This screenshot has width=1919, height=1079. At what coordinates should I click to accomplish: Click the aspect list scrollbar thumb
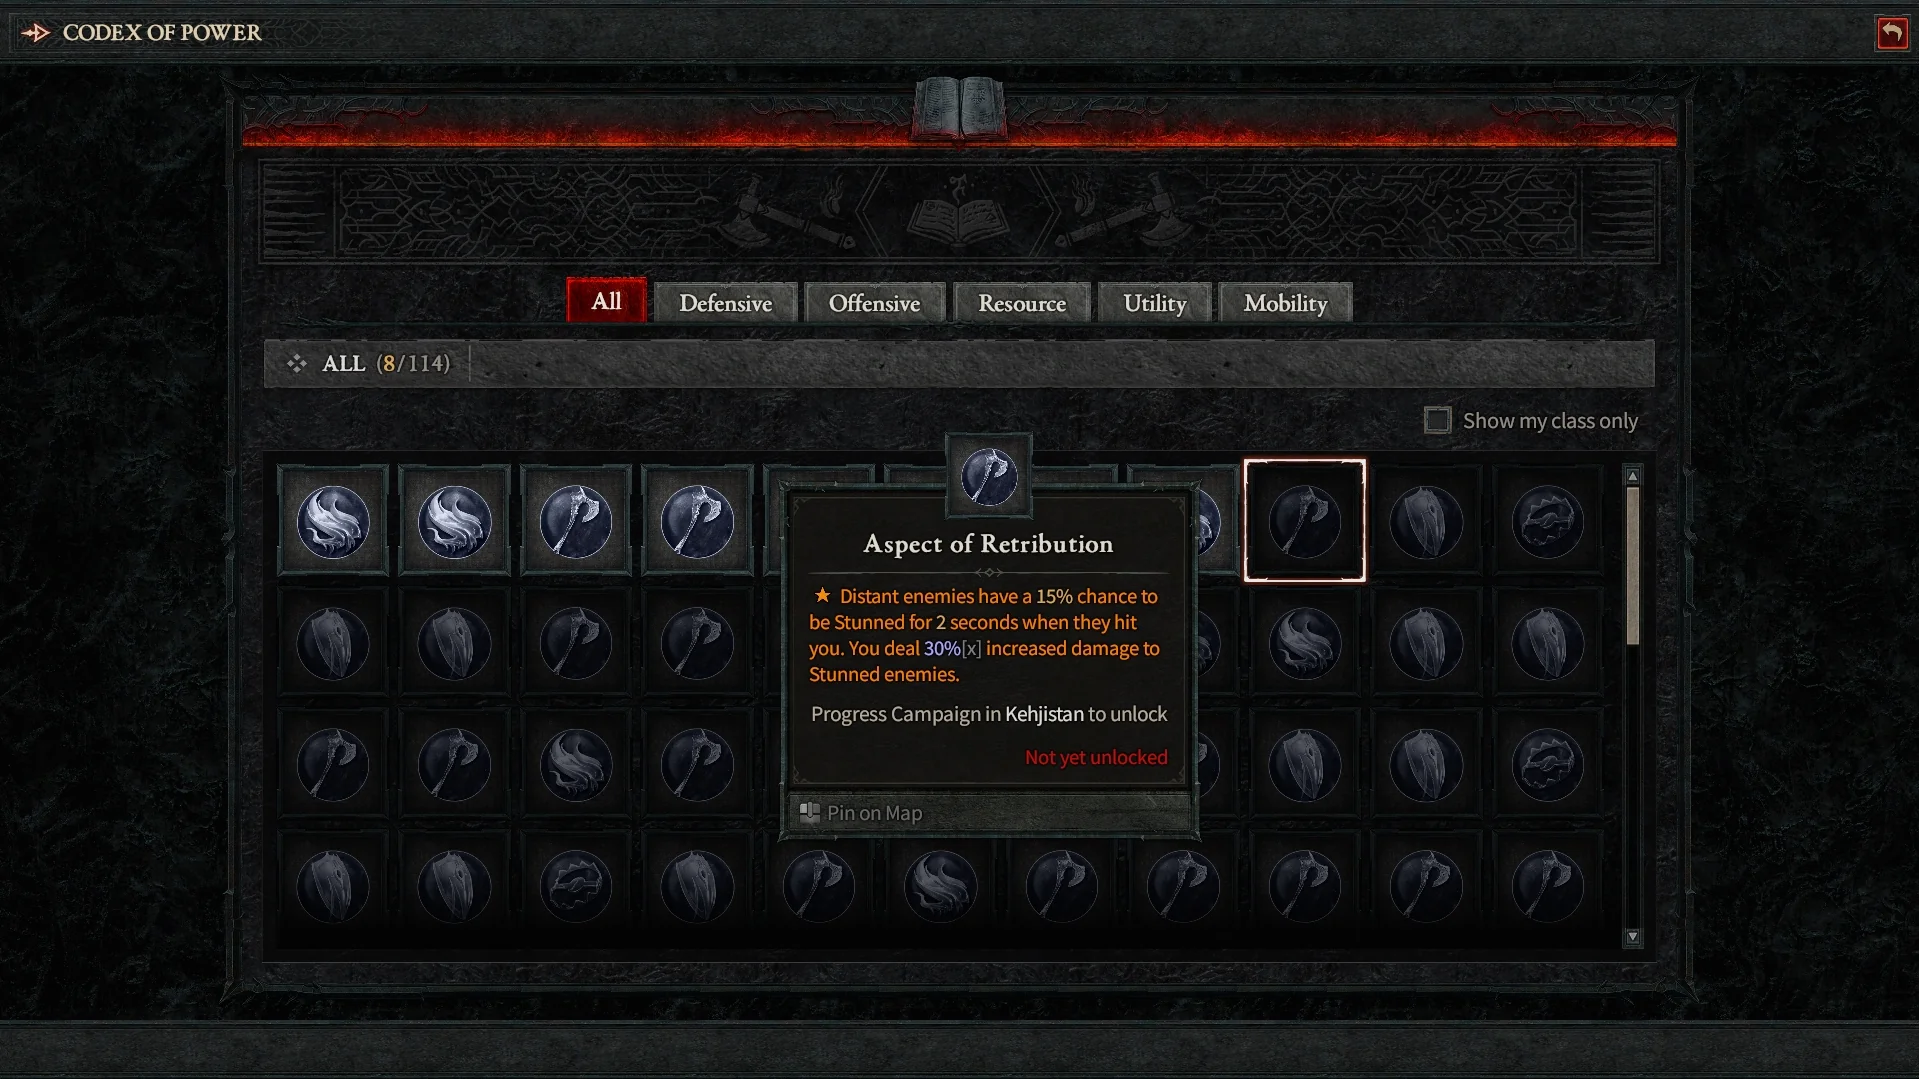pyautogui.click(x=1633, y=566)
